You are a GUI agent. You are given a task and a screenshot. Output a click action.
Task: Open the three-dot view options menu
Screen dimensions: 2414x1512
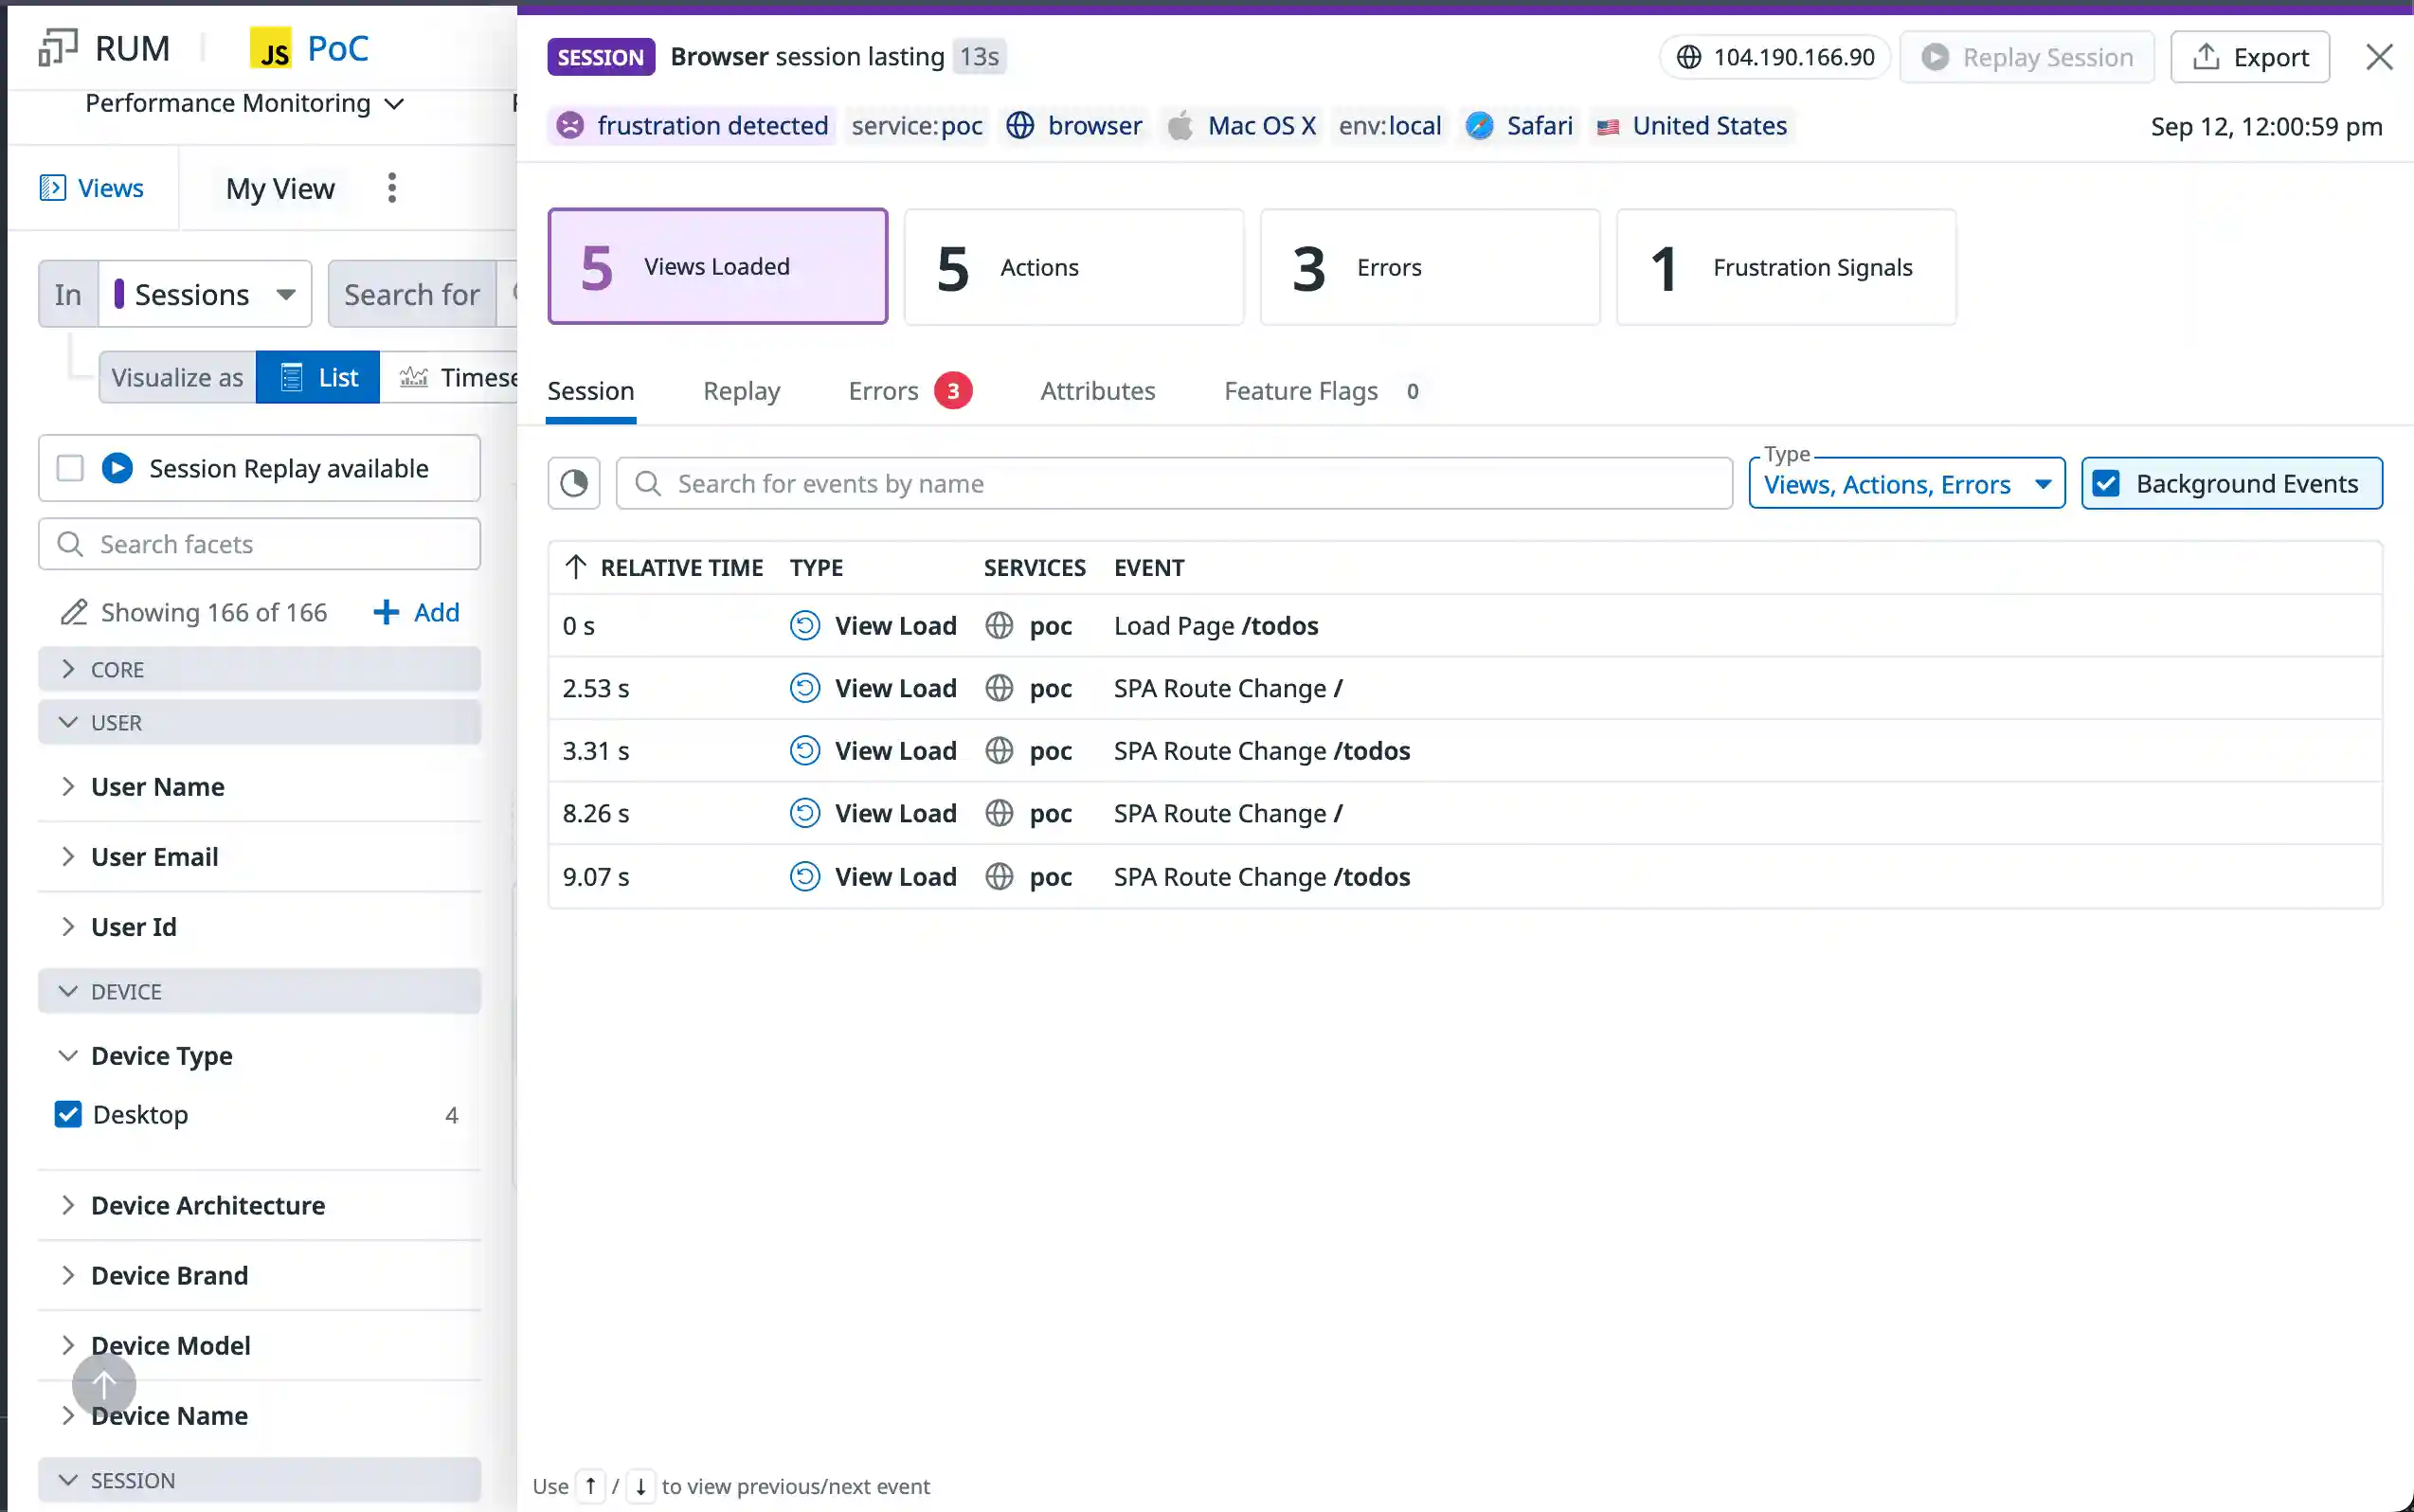(392, 188)
